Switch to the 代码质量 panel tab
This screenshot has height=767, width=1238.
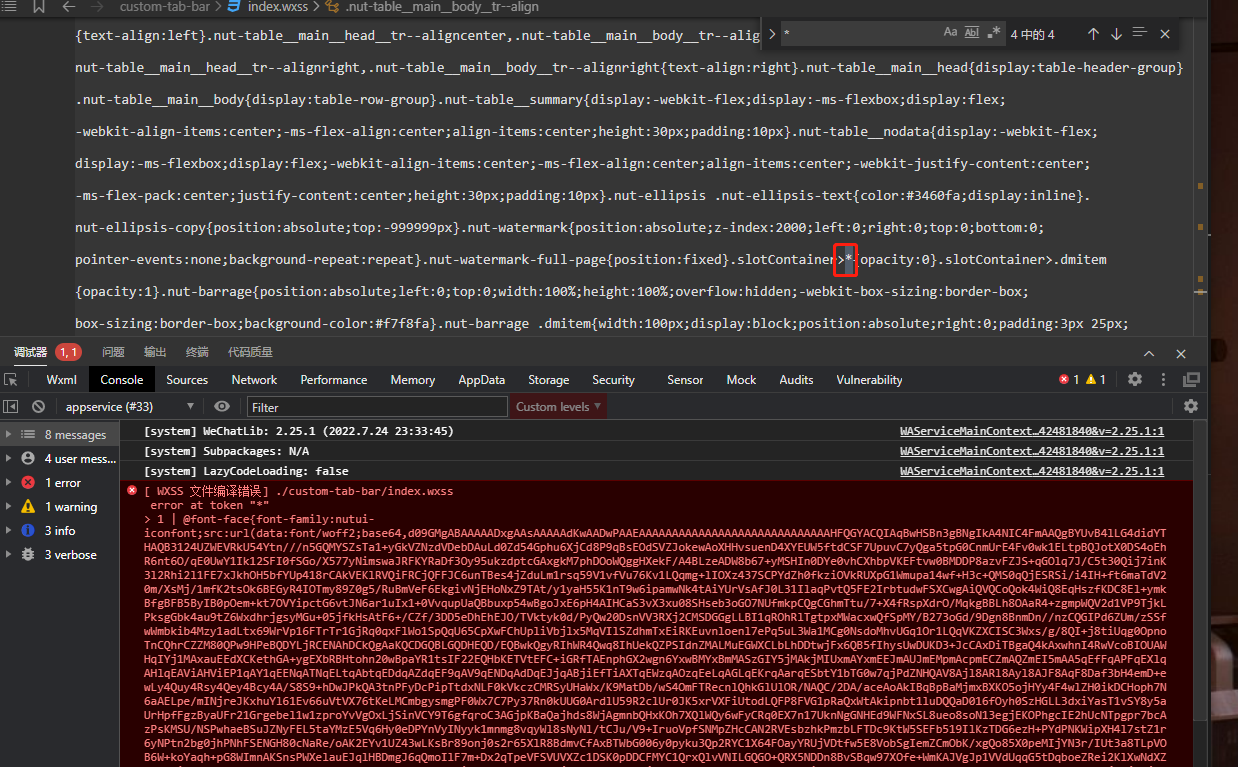[x=250, y=352]
